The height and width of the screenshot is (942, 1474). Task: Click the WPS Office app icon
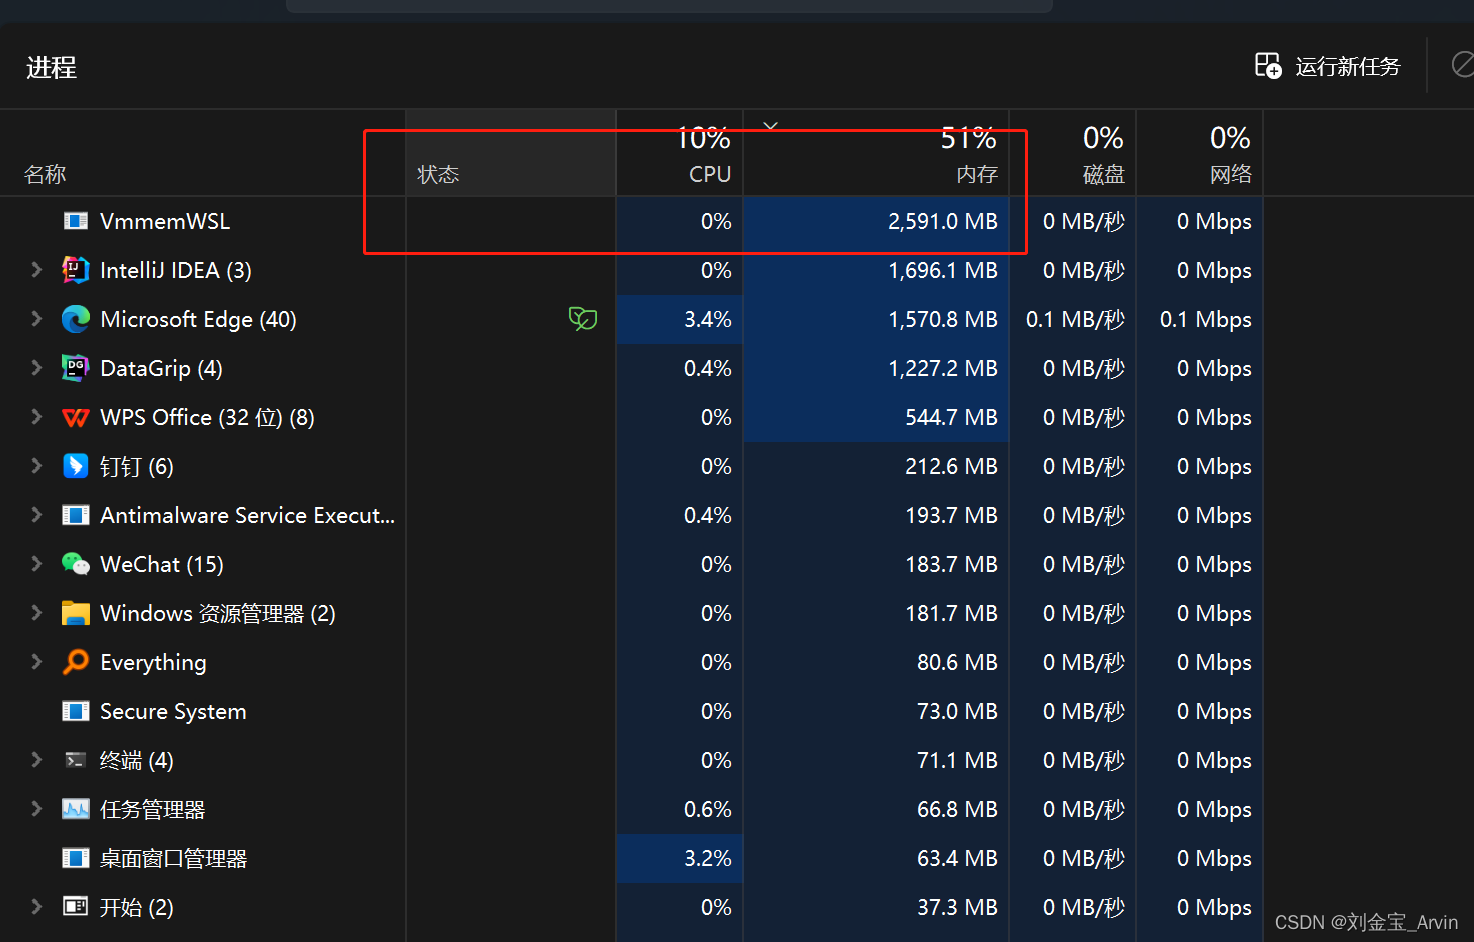pos(76,417)
